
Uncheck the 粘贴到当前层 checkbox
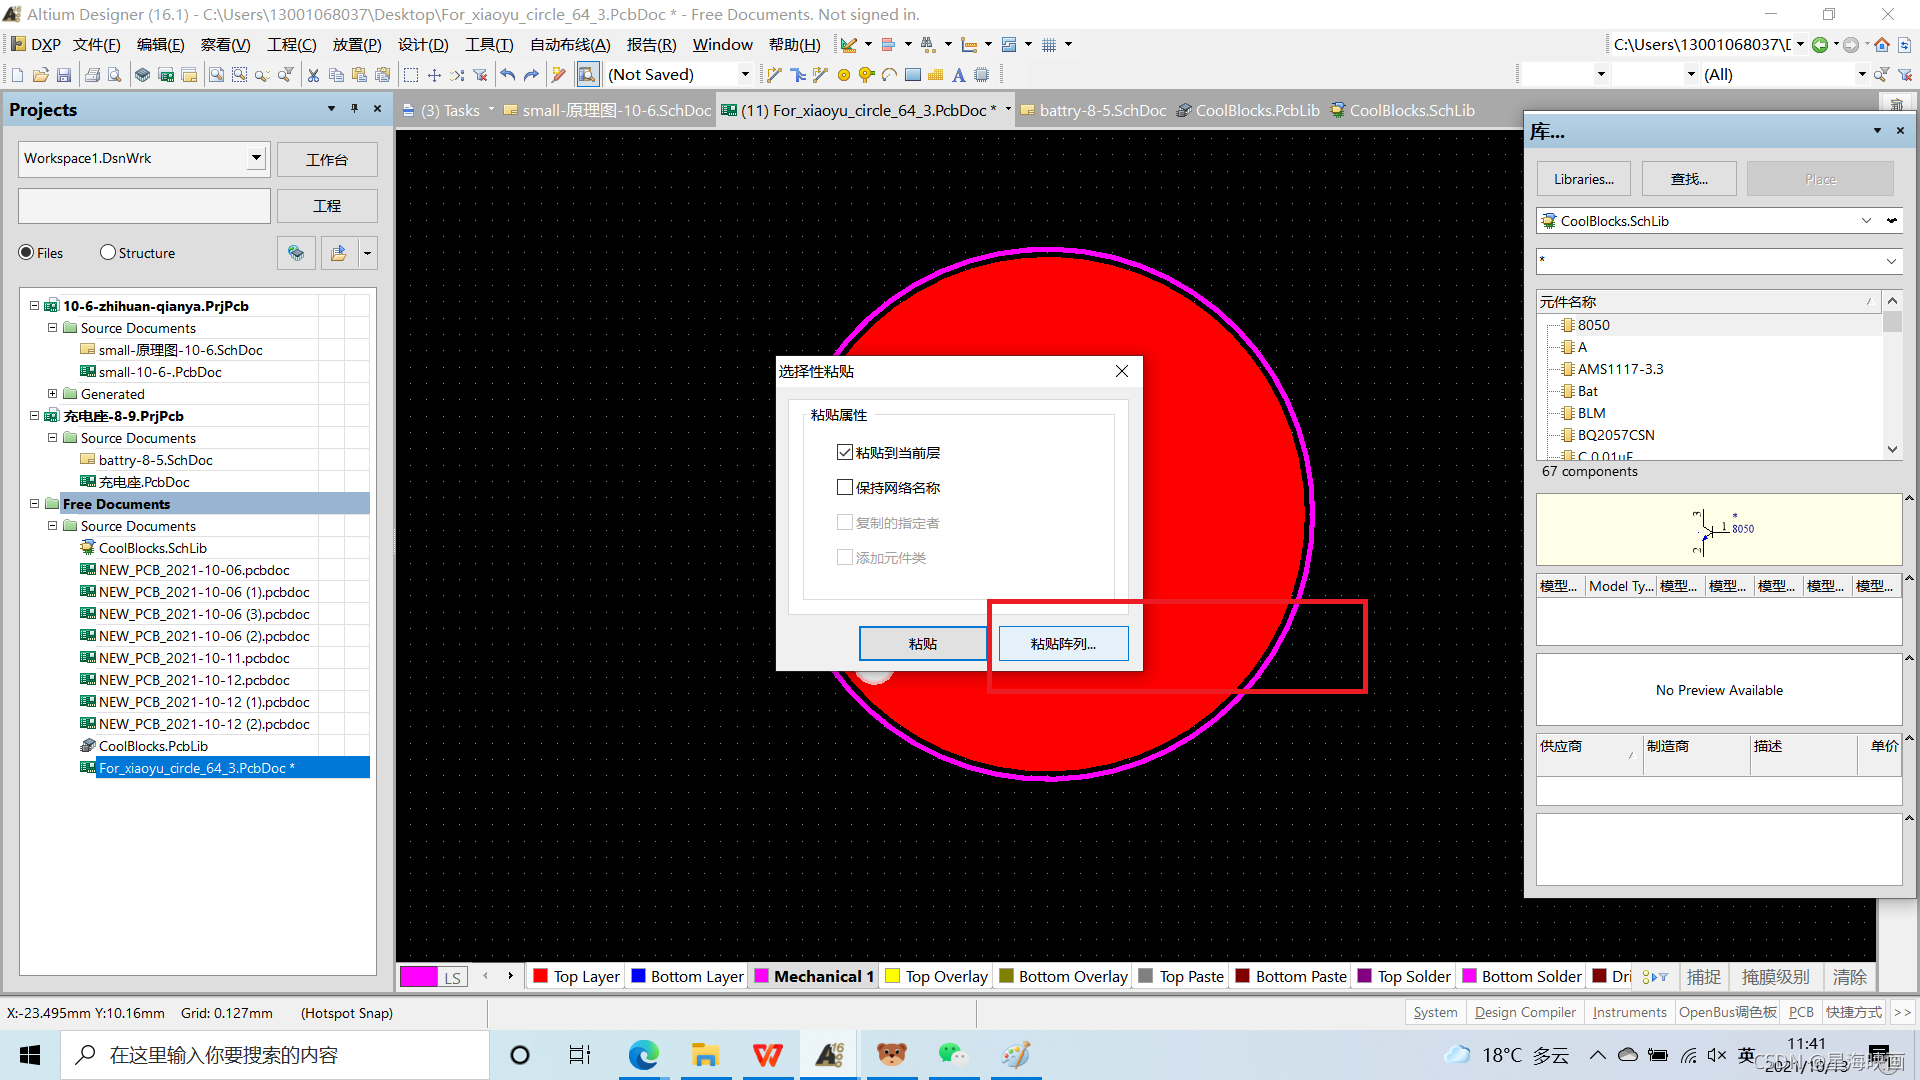point(845,453)
